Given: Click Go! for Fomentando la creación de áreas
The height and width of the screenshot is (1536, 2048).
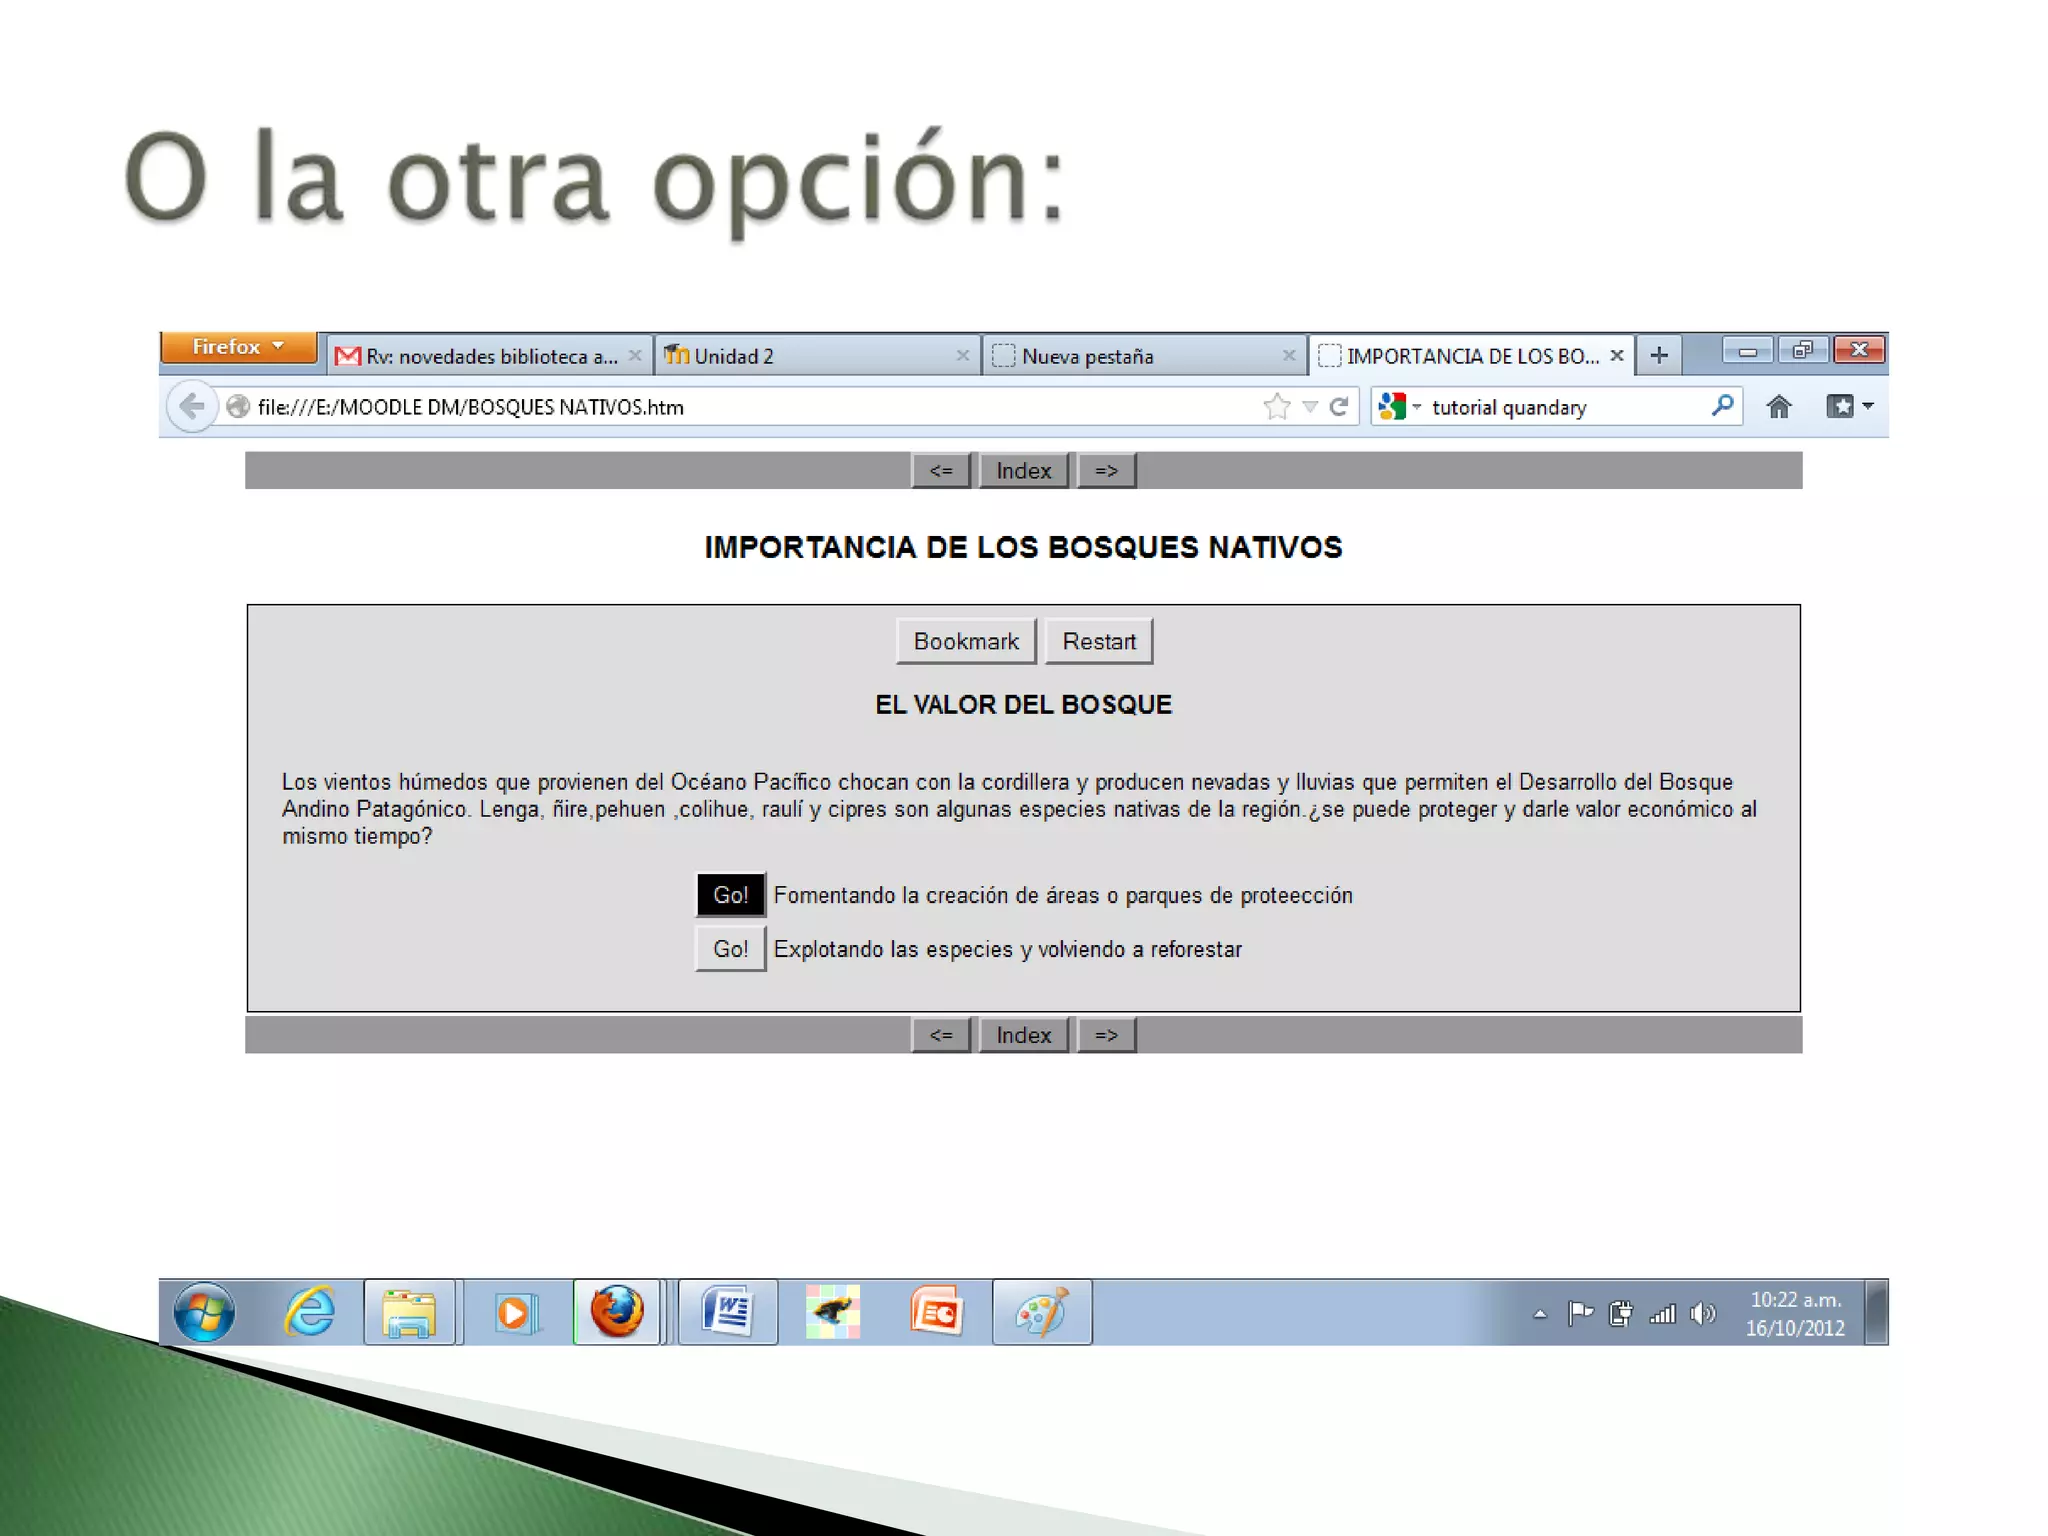Looking at the screenshot, I should coord(731,895).
